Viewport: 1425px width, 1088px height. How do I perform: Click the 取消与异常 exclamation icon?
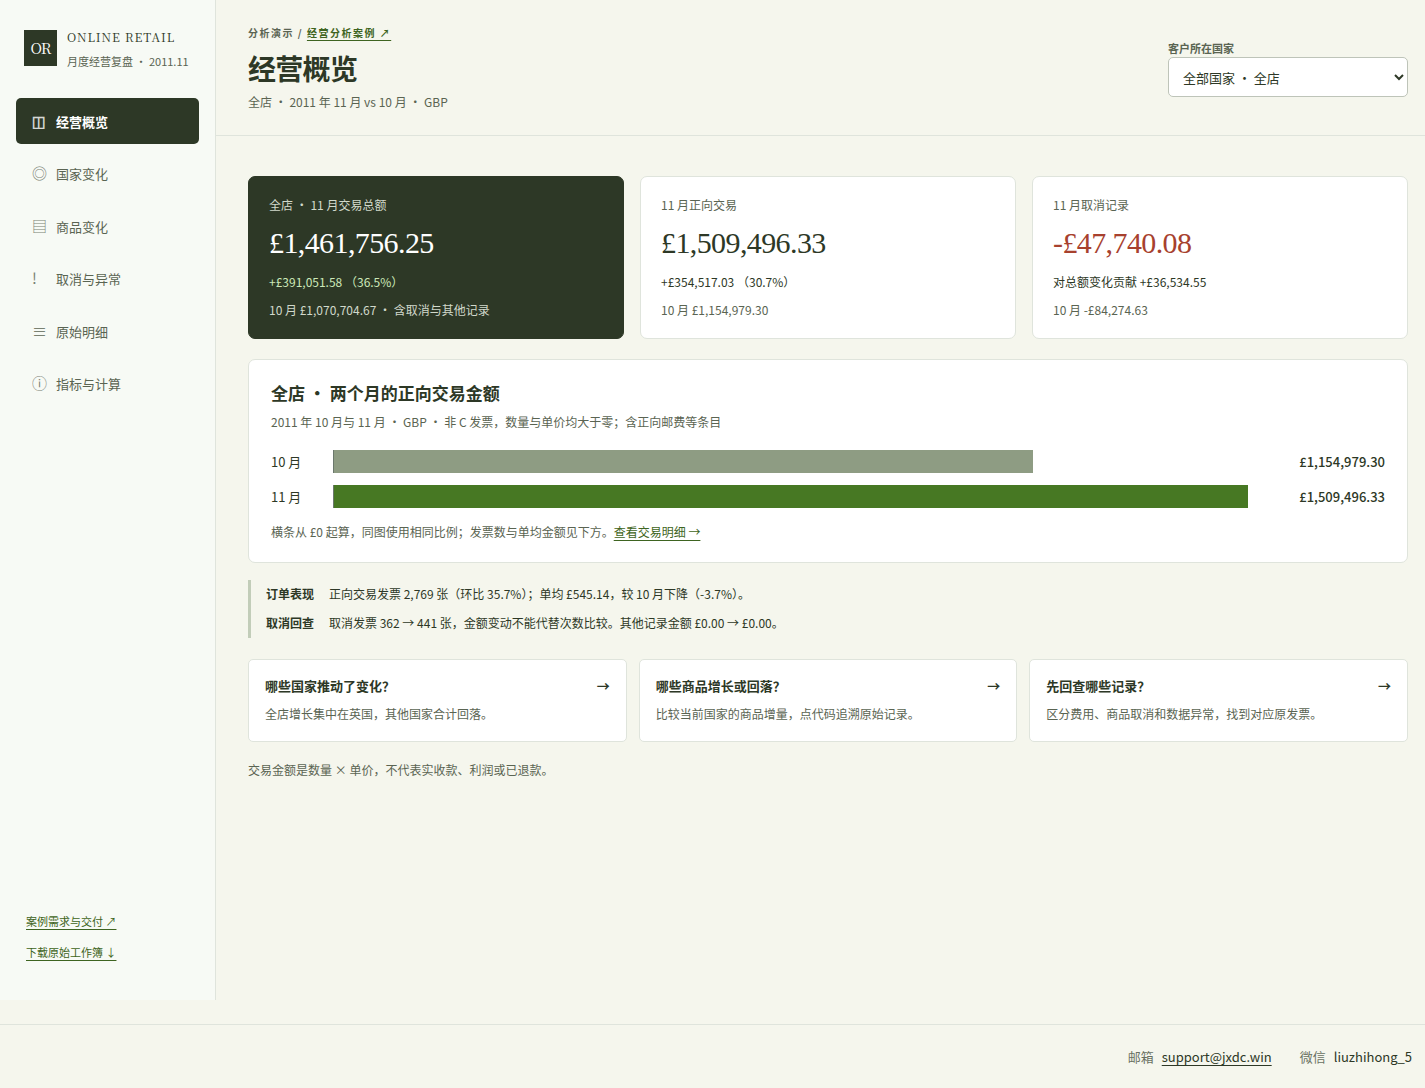coord(35,279)
